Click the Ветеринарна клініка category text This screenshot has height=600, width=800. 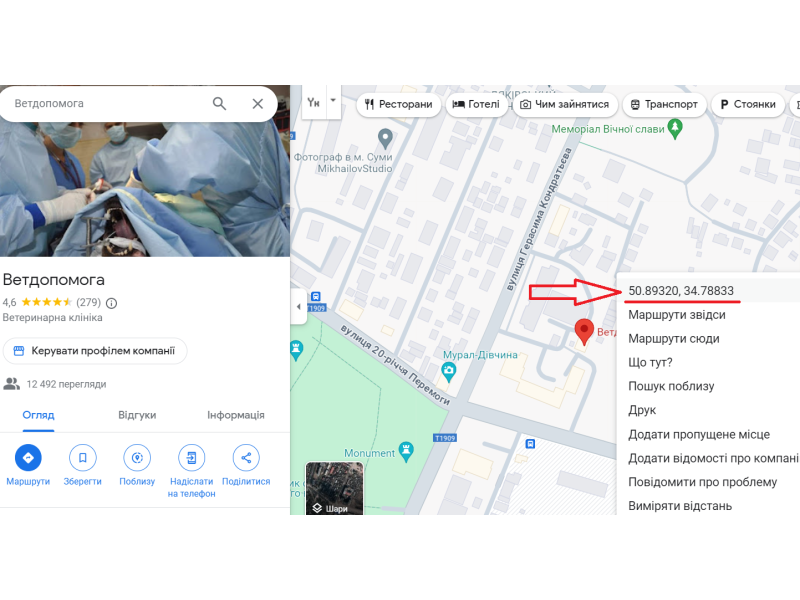click(53, 318)
